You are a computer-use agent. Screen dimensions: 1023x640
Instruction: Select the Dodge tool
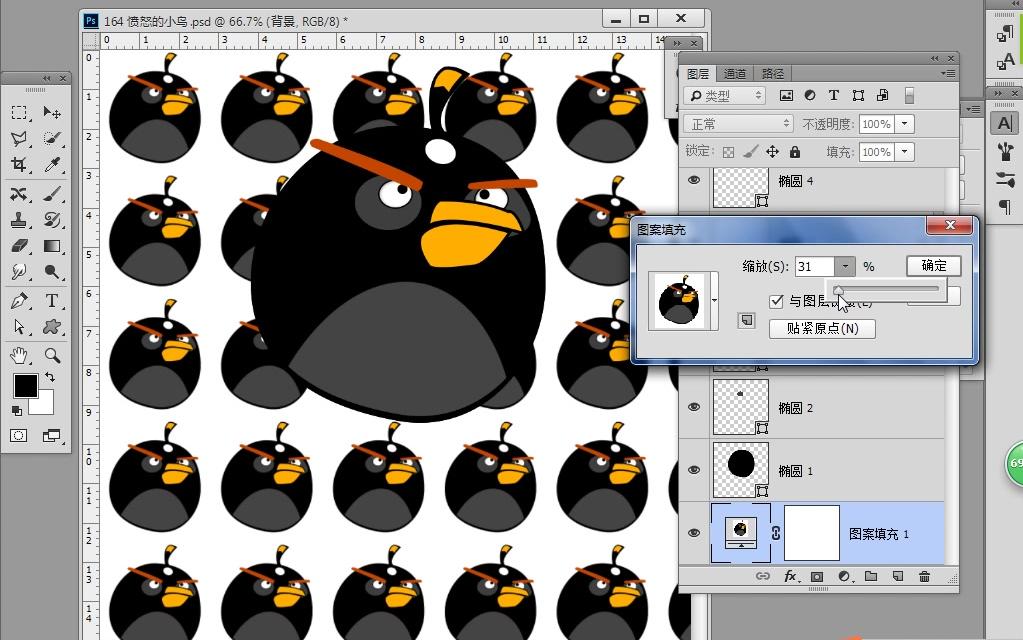click(x=52, y=271)
